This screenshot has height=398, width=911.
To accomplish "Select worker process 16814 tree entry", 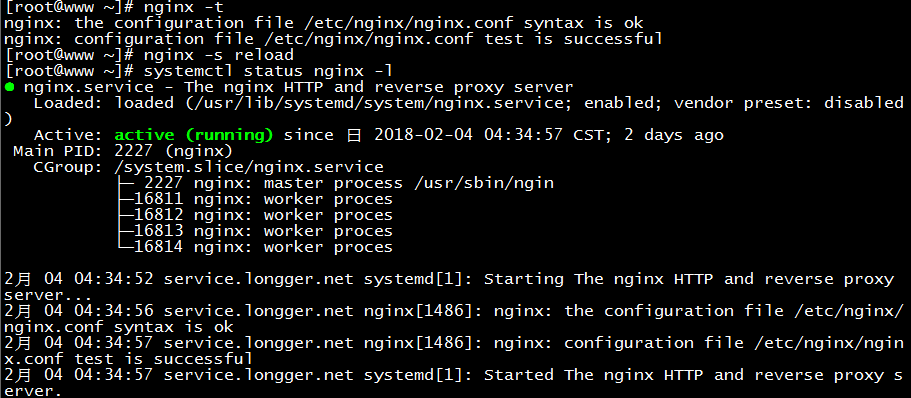I will pyautogui.click(x=256, y=248).
